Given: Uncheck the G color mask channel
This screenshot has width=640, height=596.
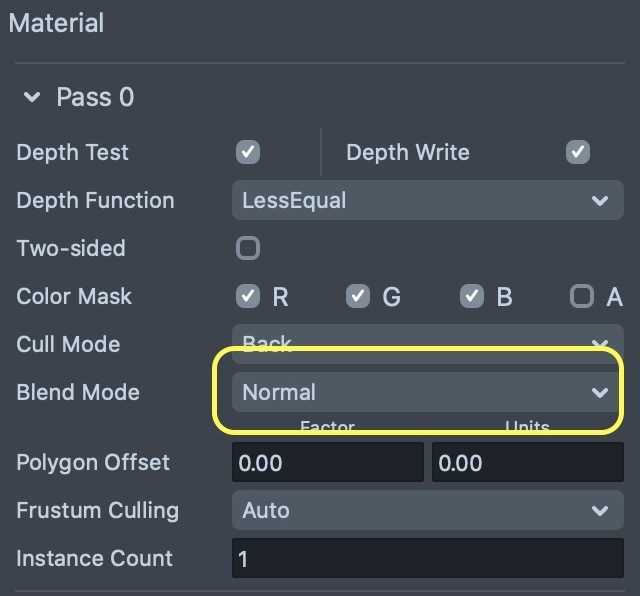Looking at the screenshot, I should [358, 296].
